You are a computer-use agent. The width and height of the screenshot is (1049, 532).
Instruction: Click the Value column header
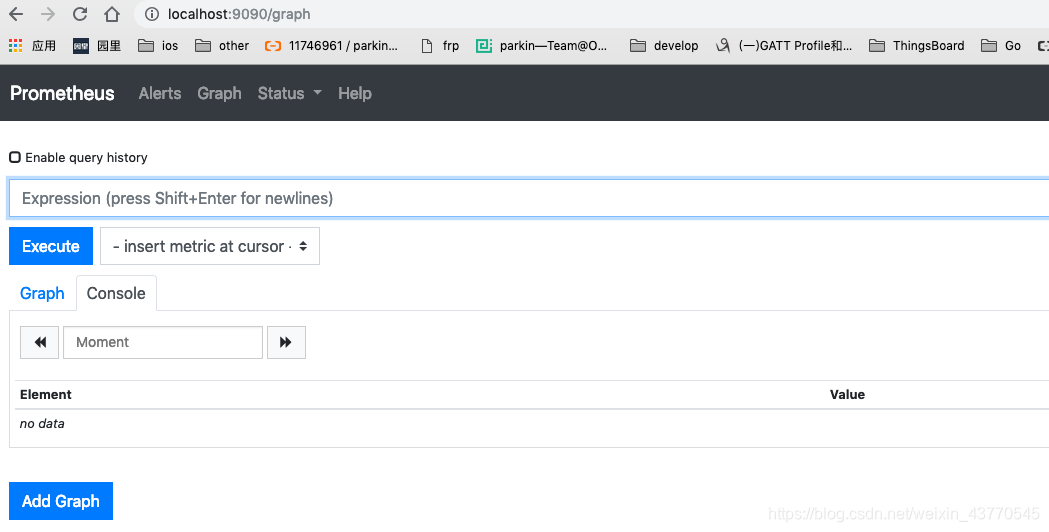tap(848, 394)
